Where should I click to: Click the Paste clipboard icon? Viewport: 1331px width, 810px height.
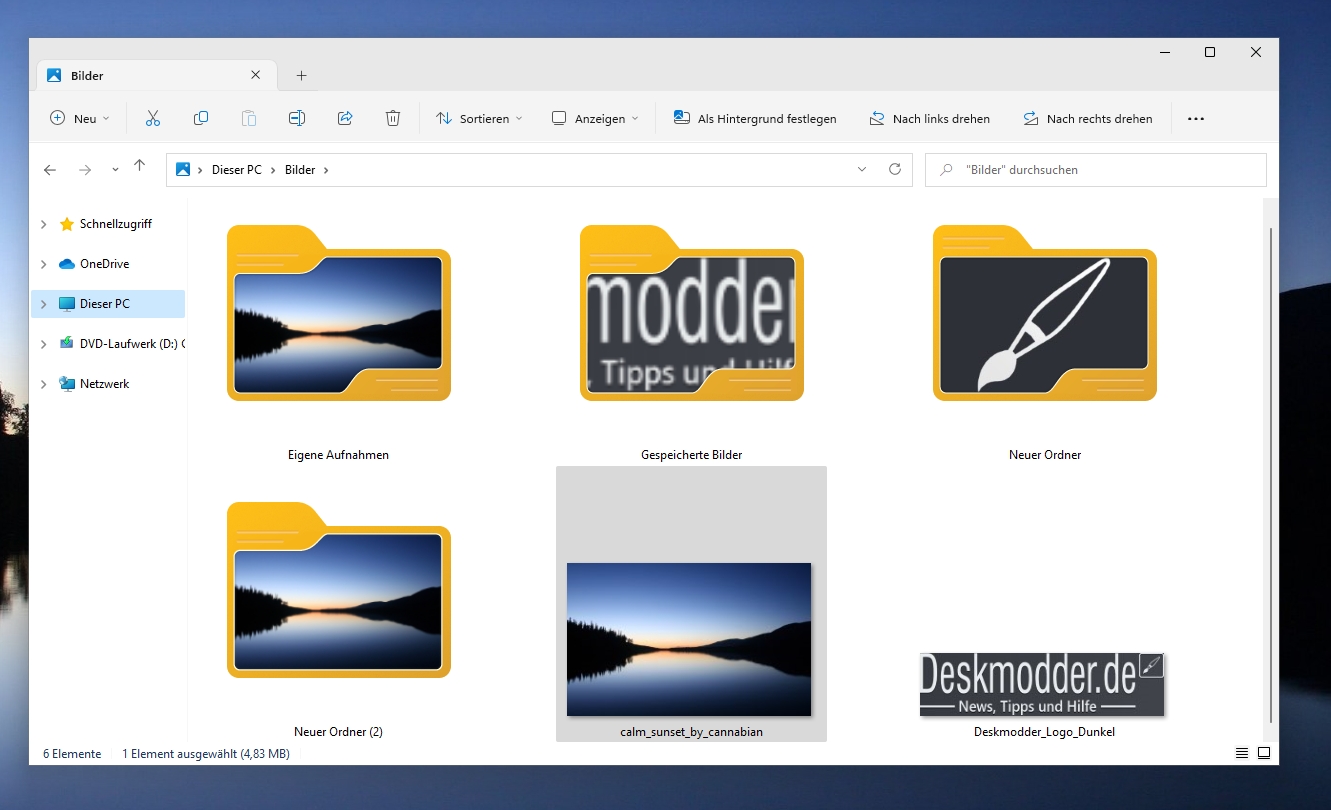[249, 118]
